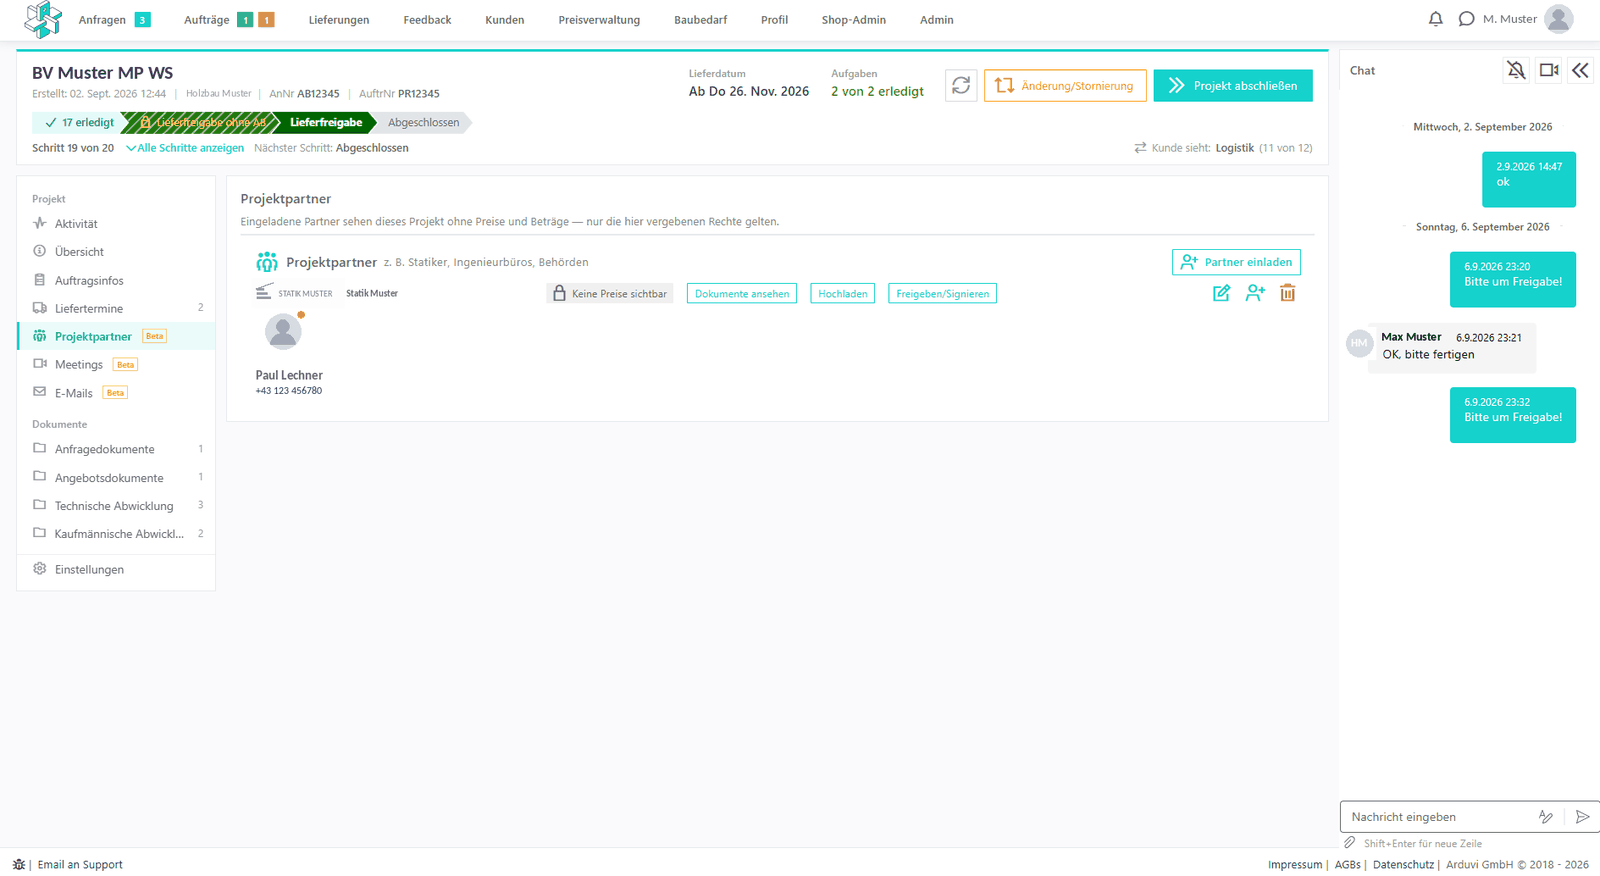Click the spellcheck icon in message field
Screen dimensions: 1600x876
point(1546,817)
